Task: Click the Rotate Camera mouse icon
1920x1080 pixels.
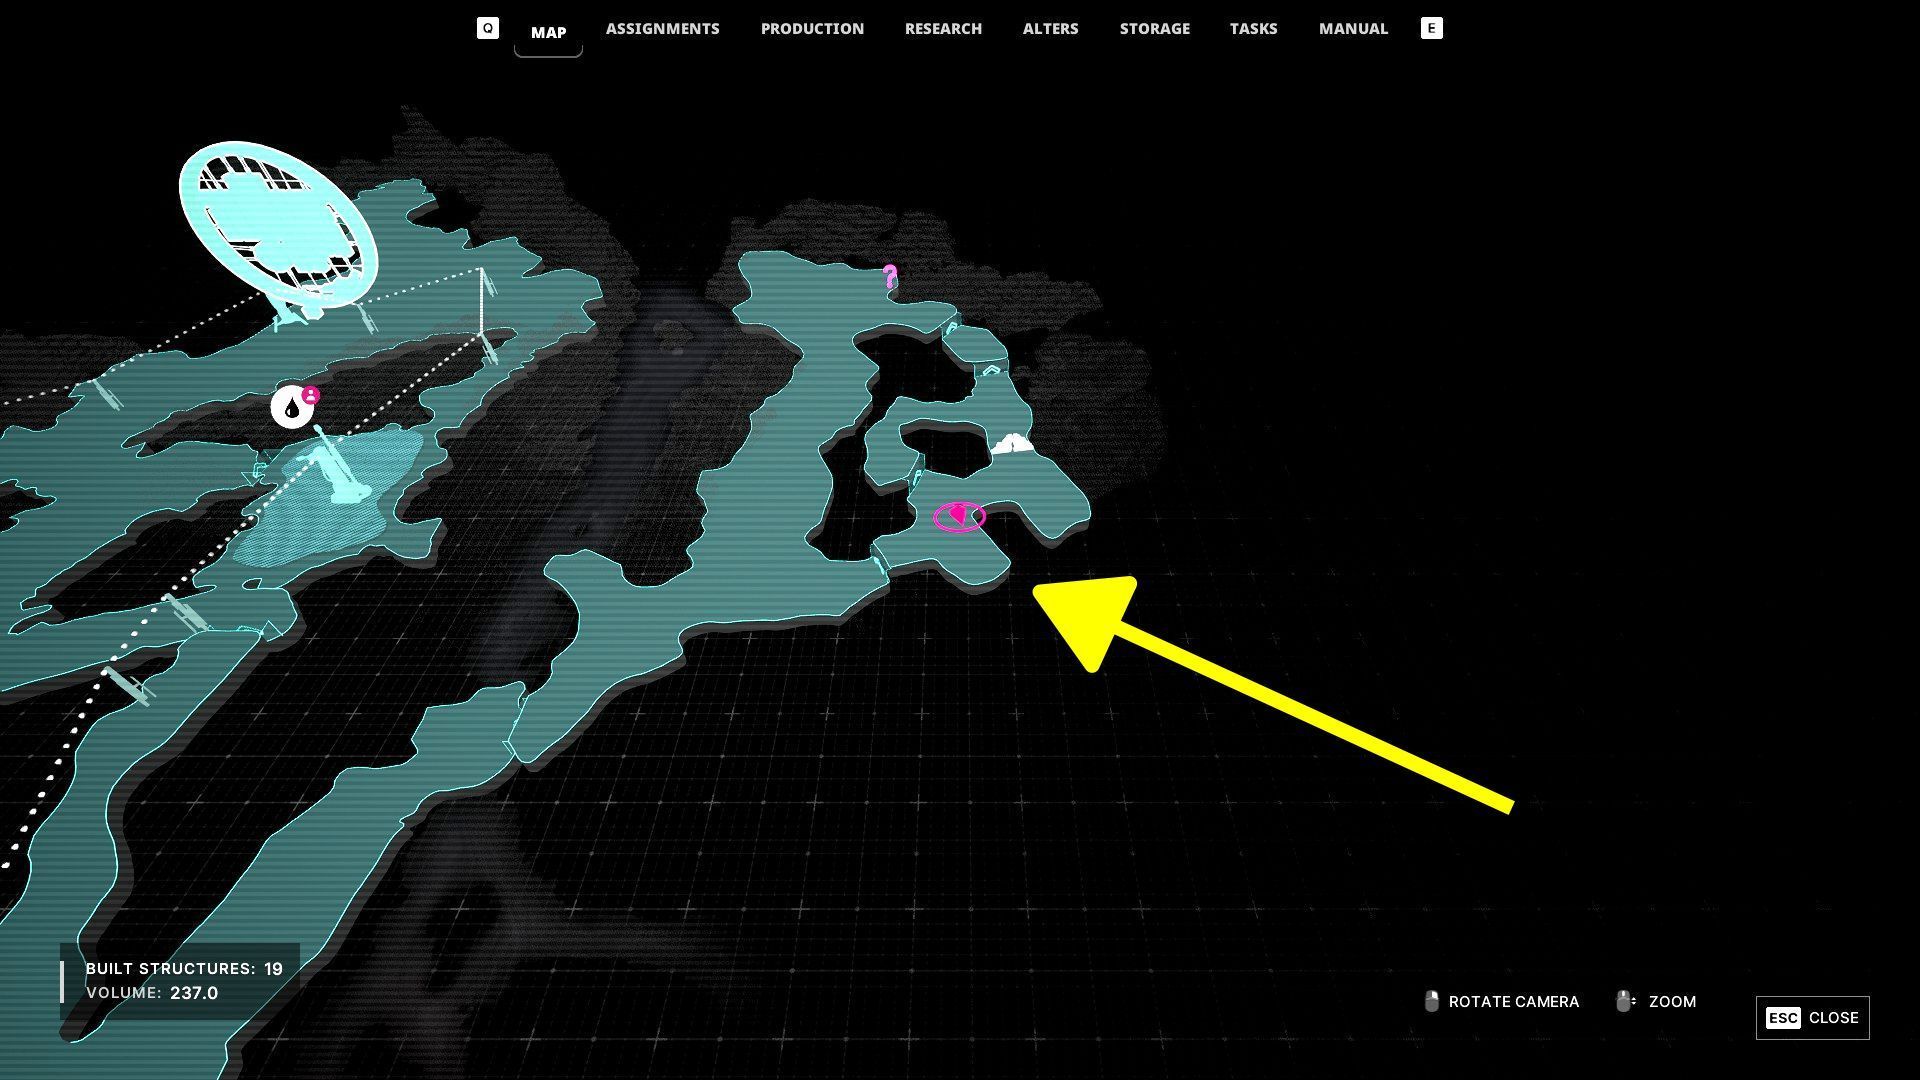Action: (x=1432, y=1002)
